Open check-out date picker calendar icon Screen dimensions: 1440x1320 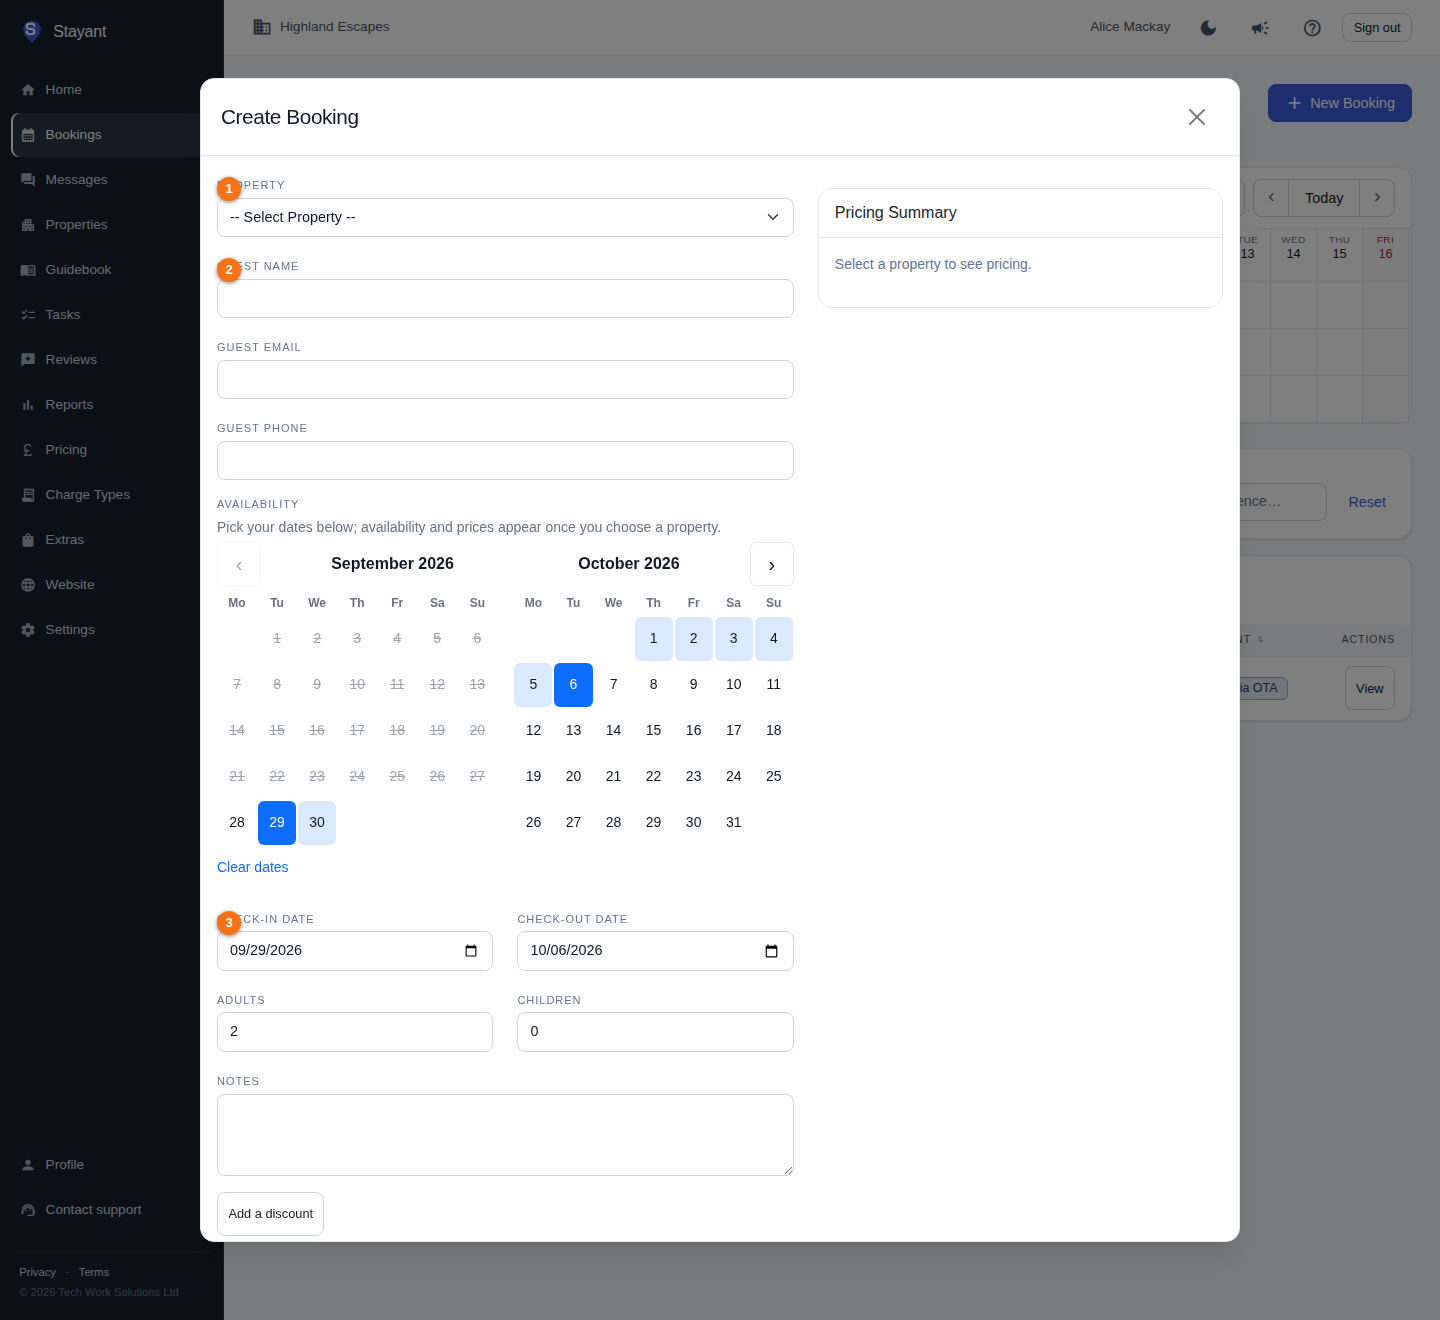(771, 951)
